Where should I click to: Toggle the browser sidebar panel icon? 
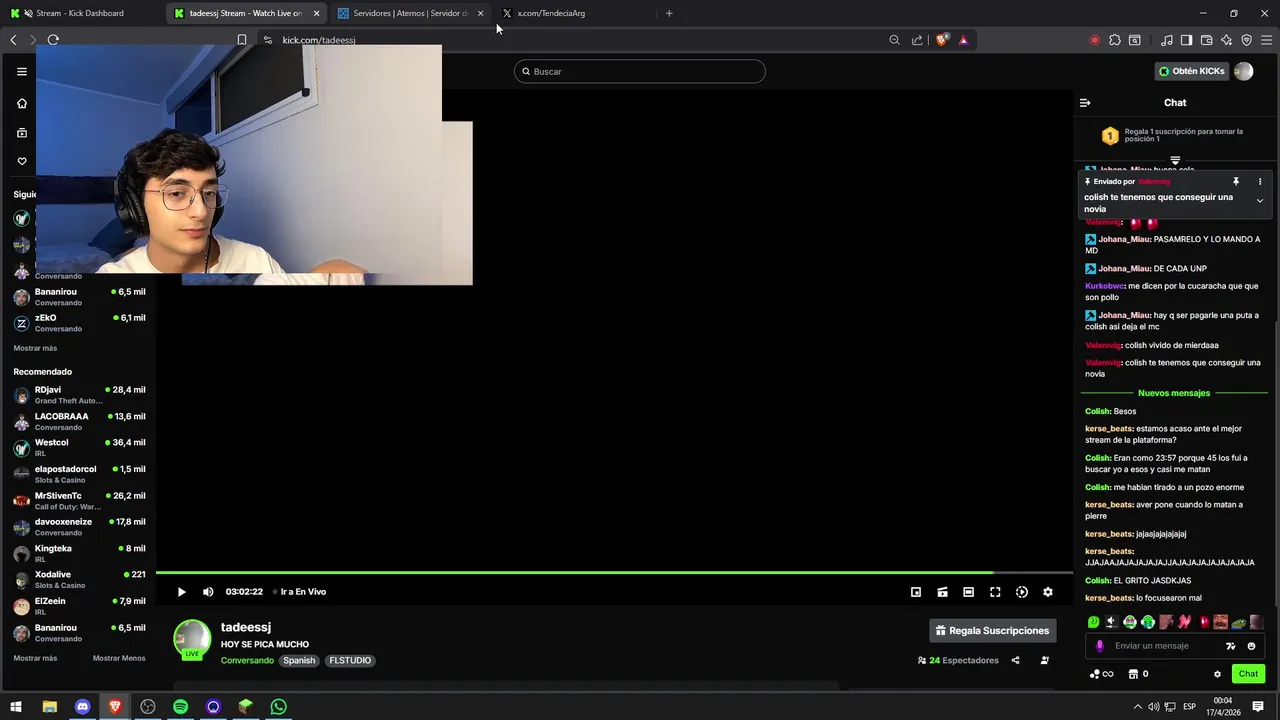[x=1186, y=40]
